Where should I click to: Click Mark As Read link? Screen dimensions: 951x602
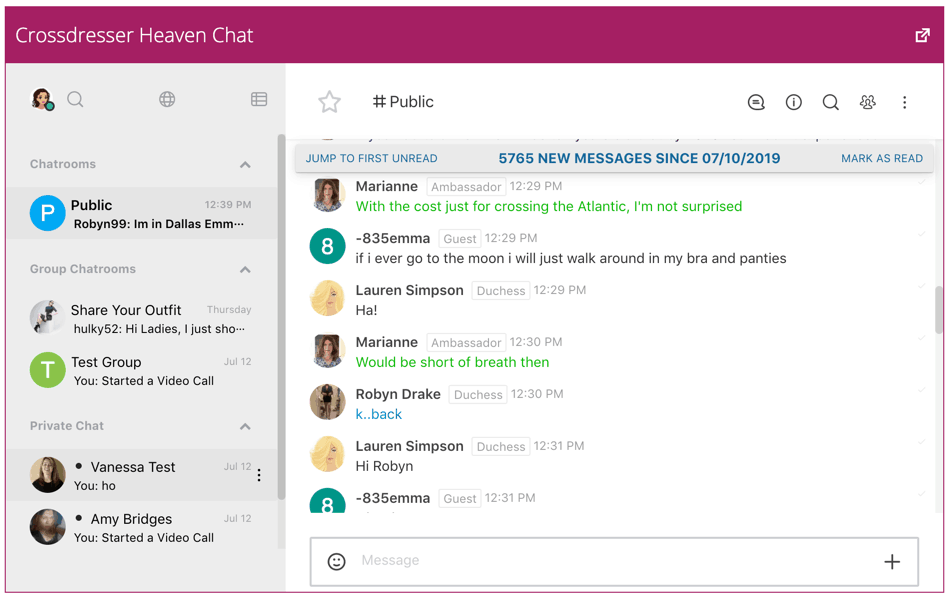pyautogui.click(x=882, y=158)
